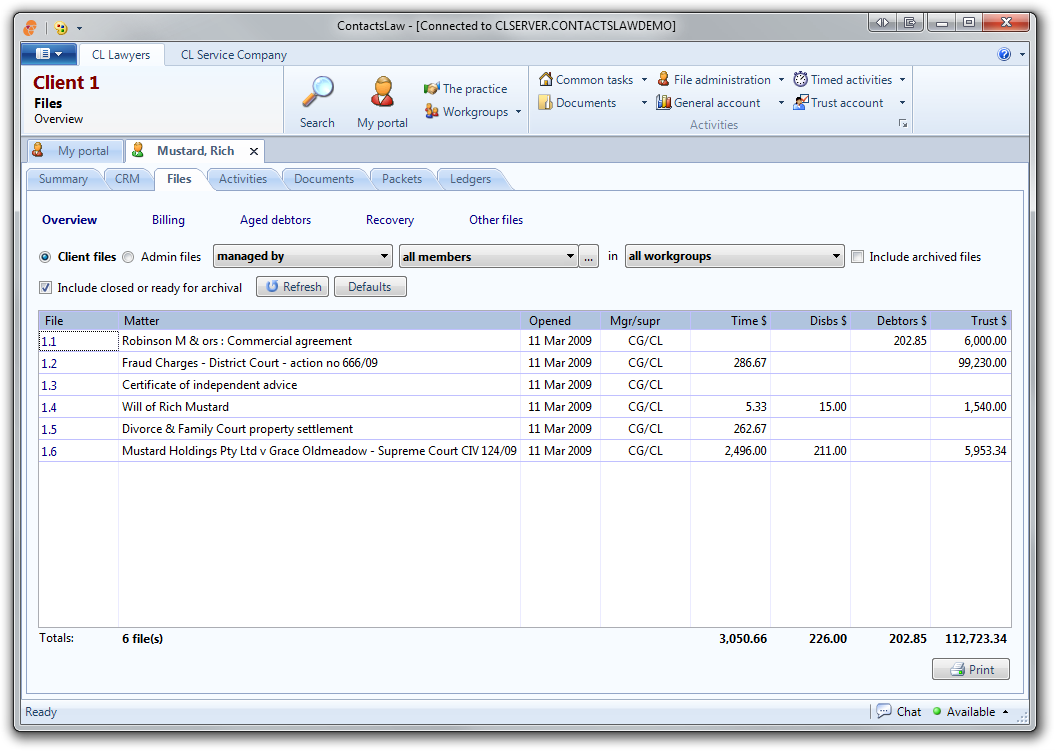Select 'Certificate of independent advice' matter
Viewport: 1055px width, 751px height.
tap(209, 385)
